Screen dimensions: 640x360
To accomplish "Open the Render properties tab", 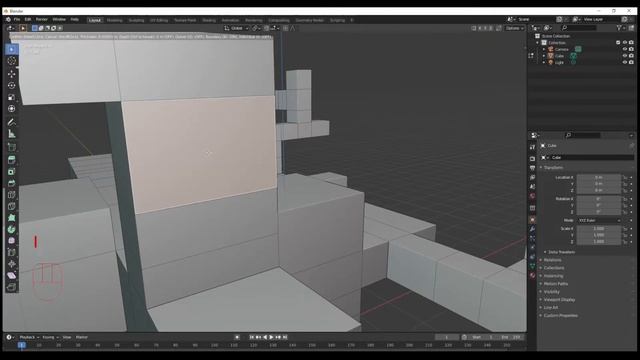I will click(x=532, y=158).
